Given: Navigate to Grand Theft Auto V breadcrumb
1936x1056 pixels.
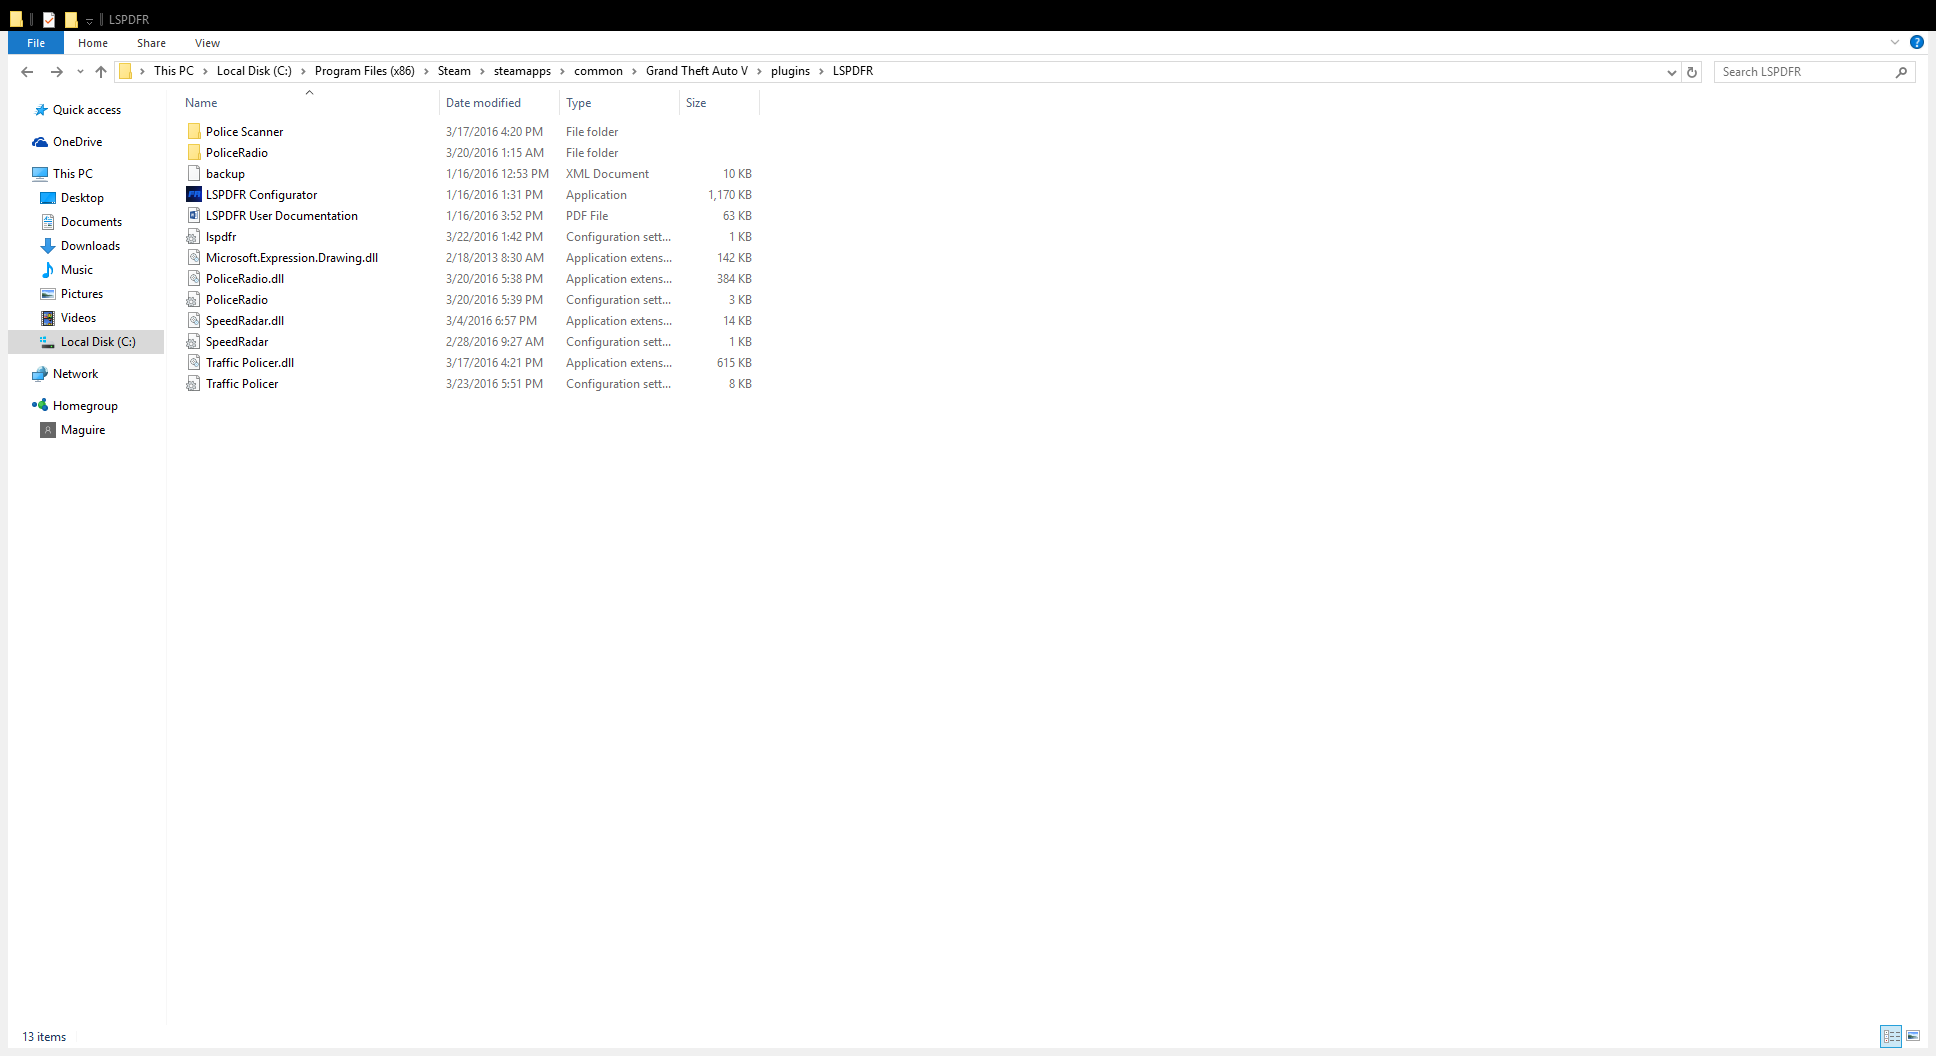Looking at the screenshot, I should click(697, 71).
